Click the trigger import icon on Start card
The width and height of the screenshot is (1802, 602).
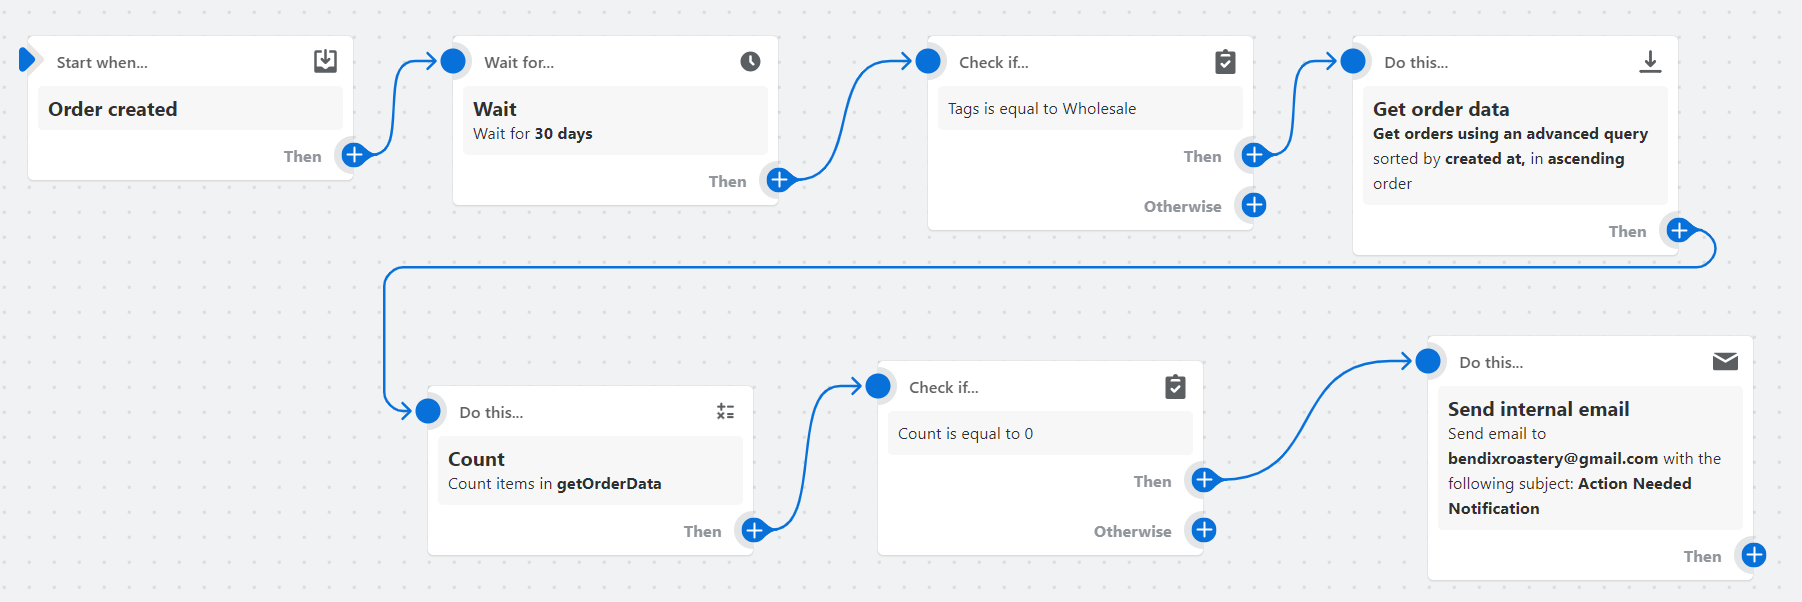click(325, 61)
